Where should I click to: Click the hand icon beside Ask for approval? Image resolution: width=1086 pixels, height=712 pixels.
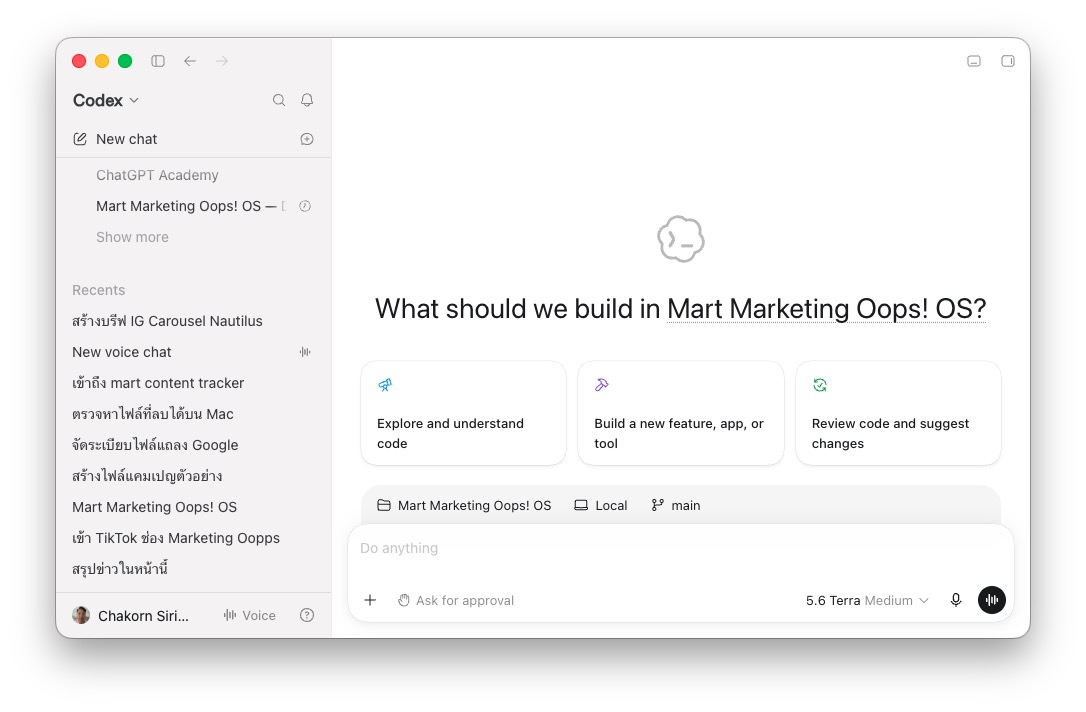pos(404,600)
